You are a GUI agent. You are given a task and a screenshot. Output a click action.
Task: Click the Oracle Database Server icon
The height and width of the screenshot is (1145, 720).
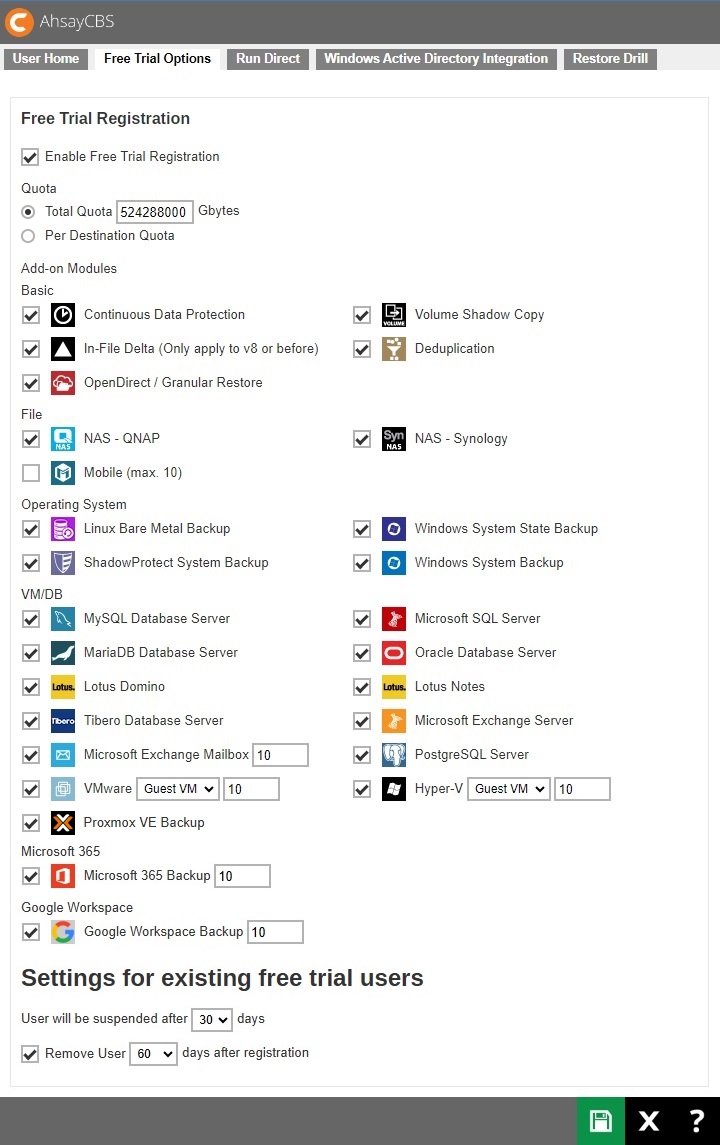[x=394, y=653]
